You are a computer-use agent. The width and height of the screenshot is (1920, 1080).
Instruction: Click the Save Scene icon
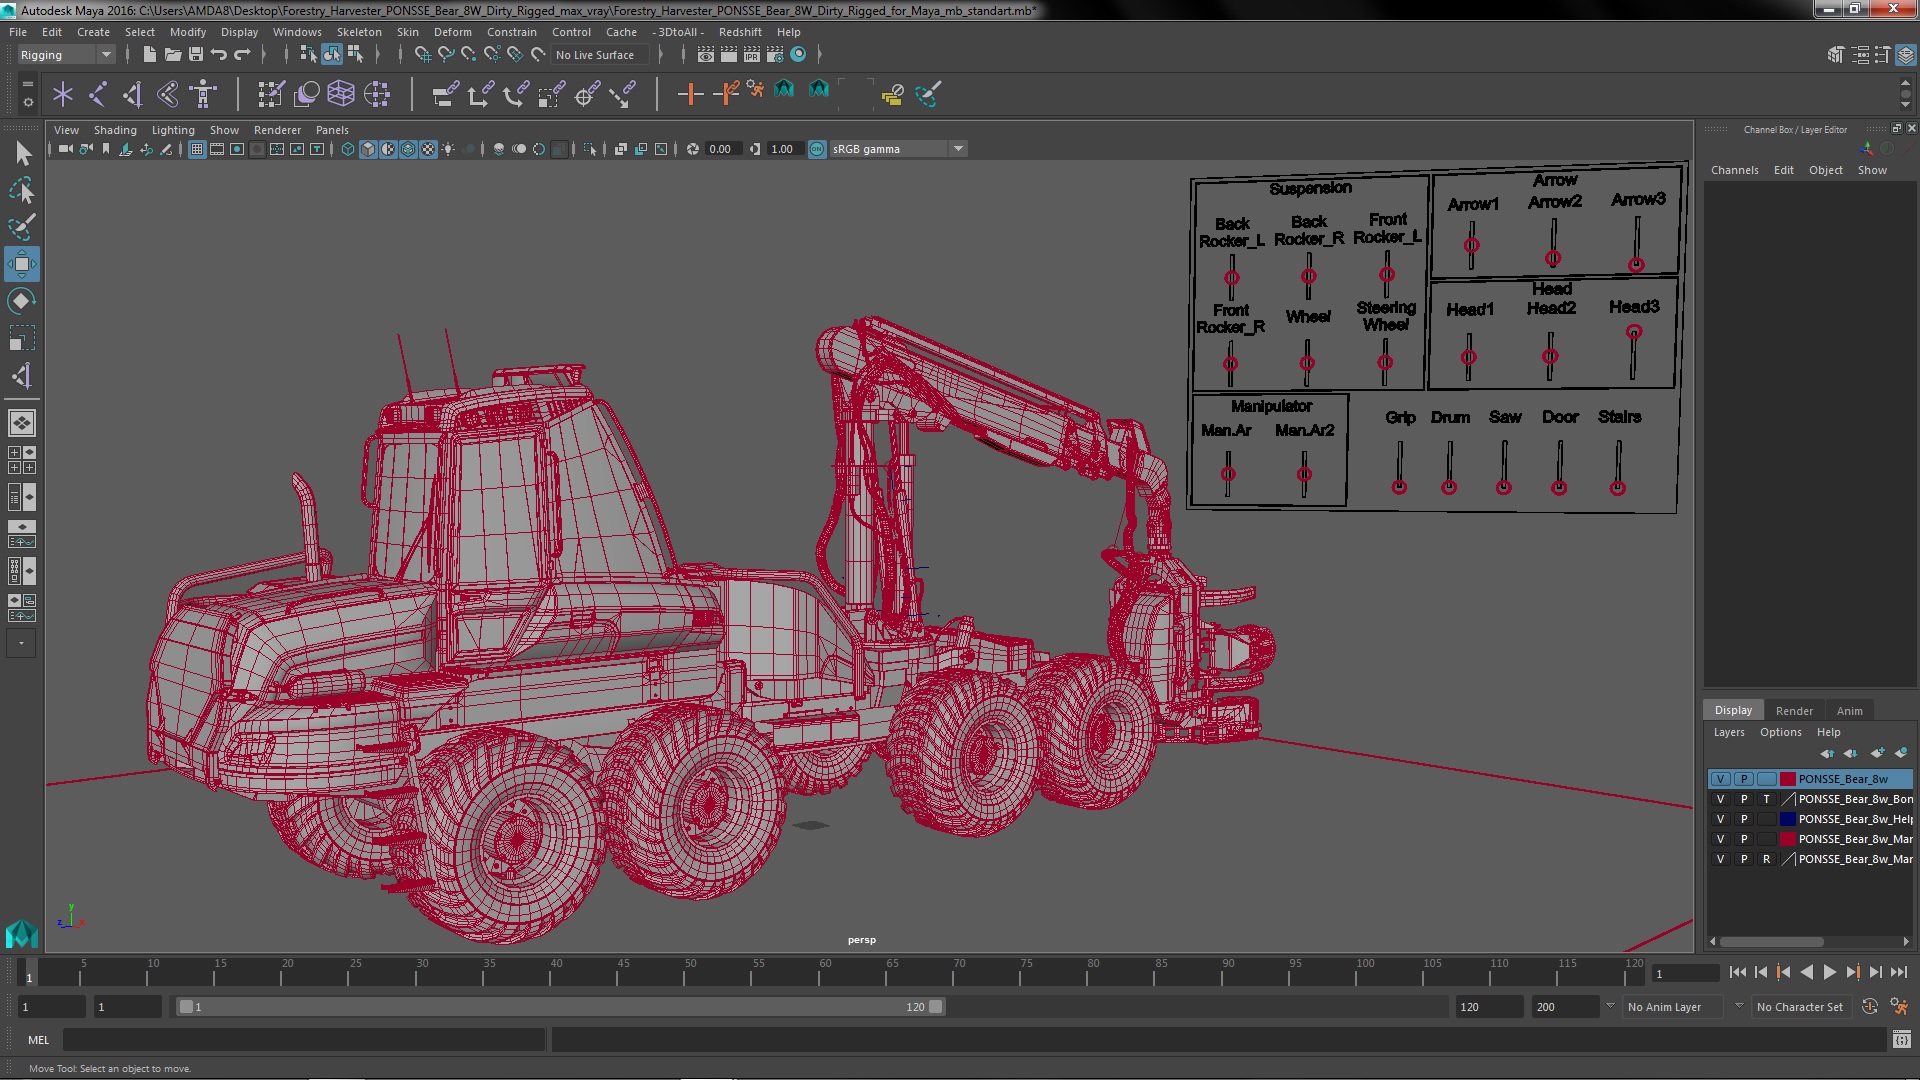point(196,54)
